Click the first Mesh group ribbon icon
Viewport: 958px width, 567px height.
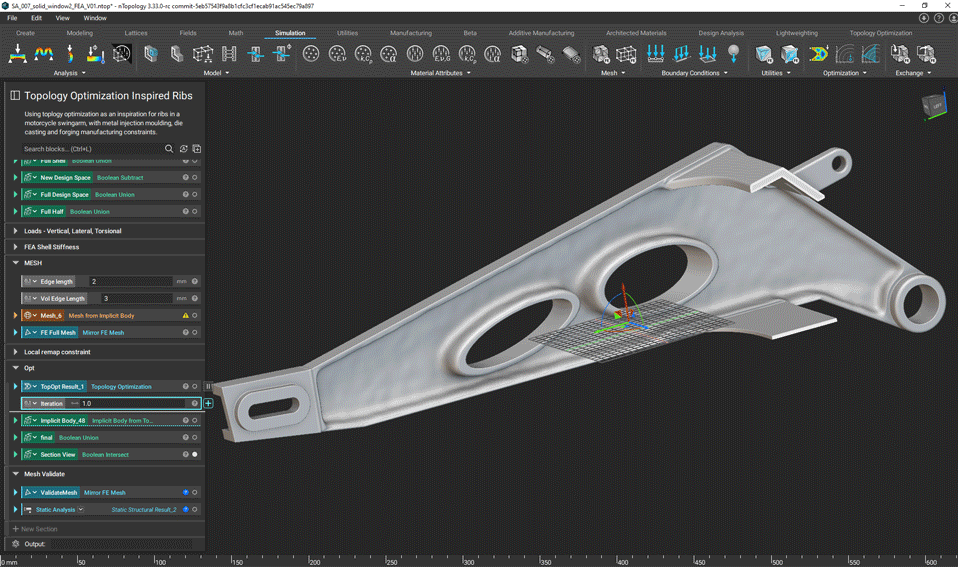601,54
